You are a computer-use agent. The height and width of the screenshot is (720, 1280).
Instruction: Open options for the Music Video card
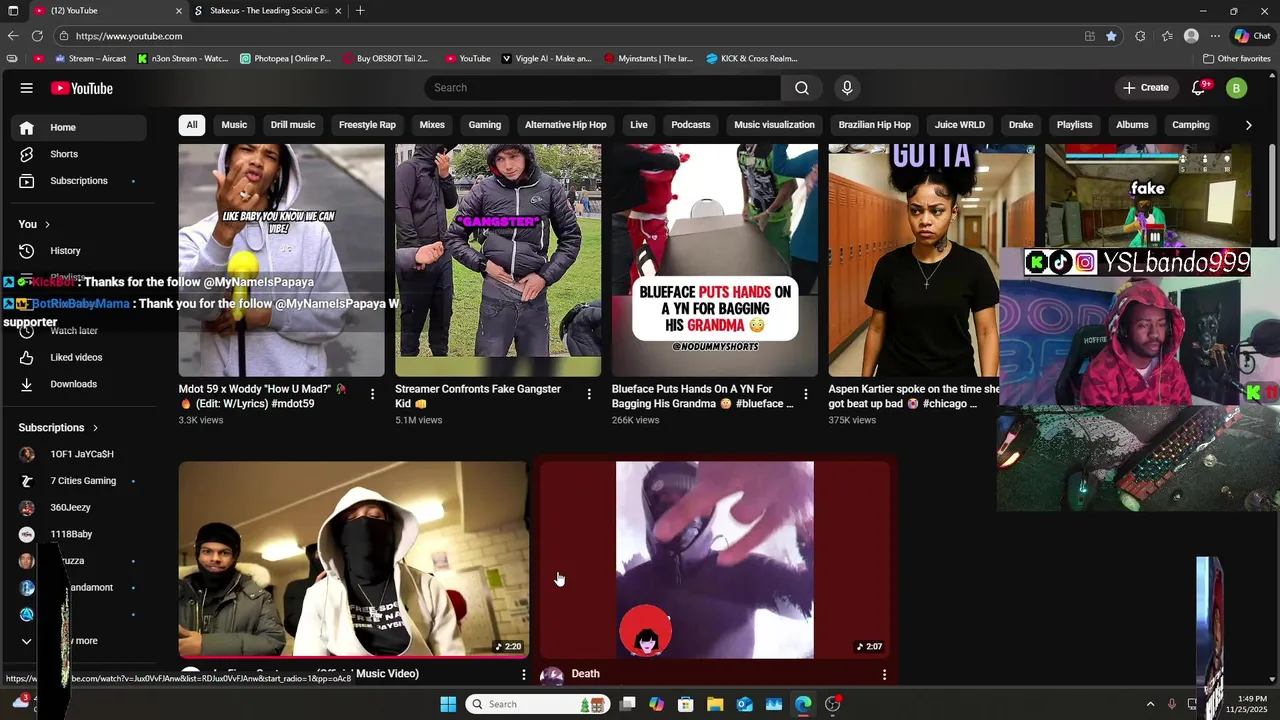523,675
